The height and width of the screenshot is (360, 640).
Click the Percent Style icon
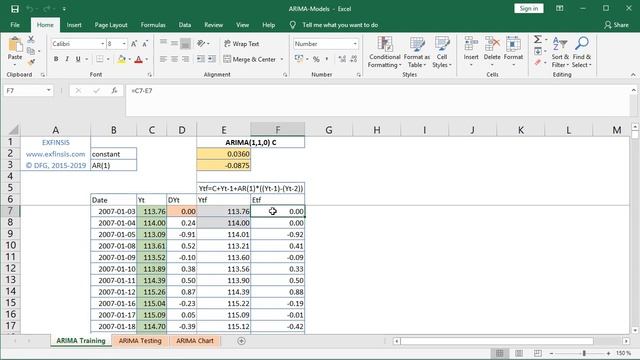(316, 59)
